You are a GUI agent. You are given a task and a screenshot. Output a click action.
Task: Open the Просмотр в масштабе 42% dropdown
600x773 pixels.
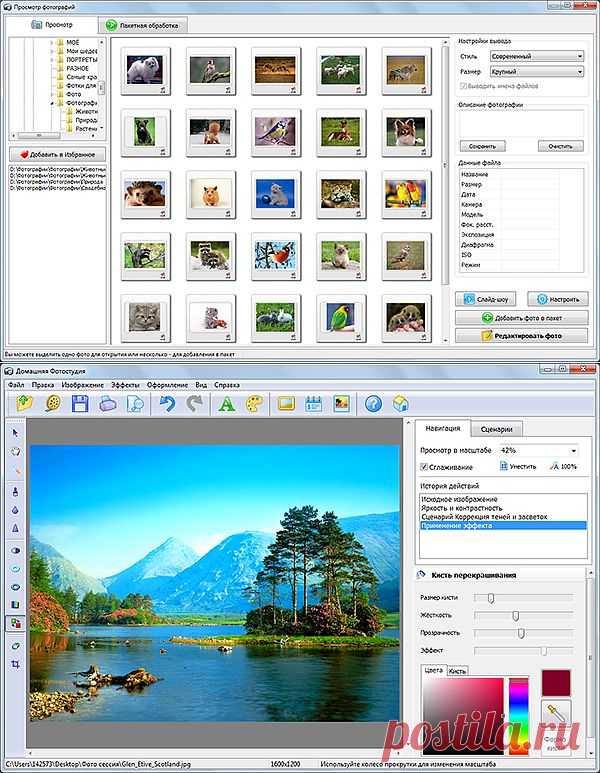(x=538, y=450)
